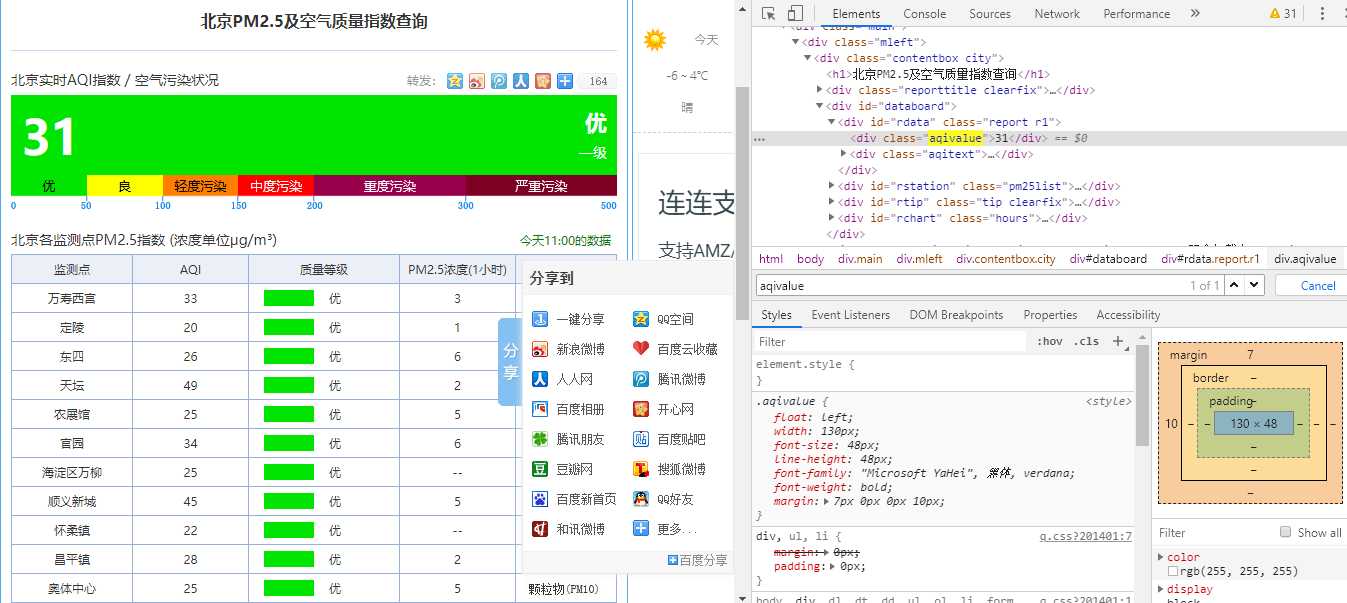Share via Renren icon beside 转发
Image resolution: width=1347 pixels, height=603 pixels.
click(521, 81)
